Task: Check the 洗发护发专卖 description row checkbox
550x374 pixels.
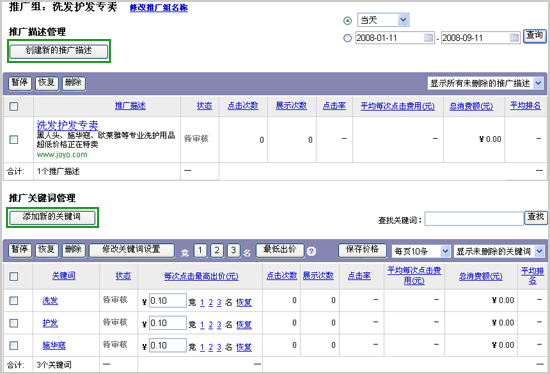Action: (x=14, y=140)
